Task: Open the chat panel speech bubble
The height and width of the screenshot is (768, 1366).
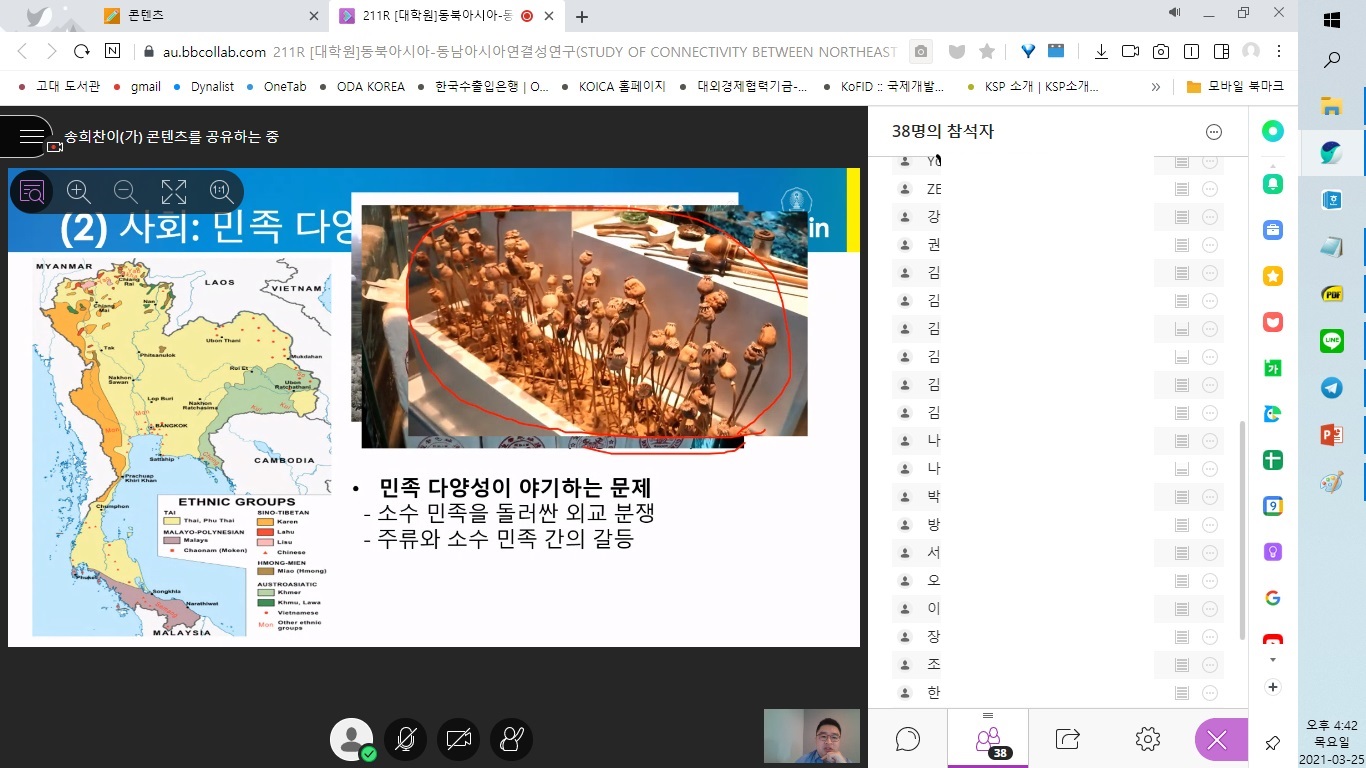Action: coord(908,739)
